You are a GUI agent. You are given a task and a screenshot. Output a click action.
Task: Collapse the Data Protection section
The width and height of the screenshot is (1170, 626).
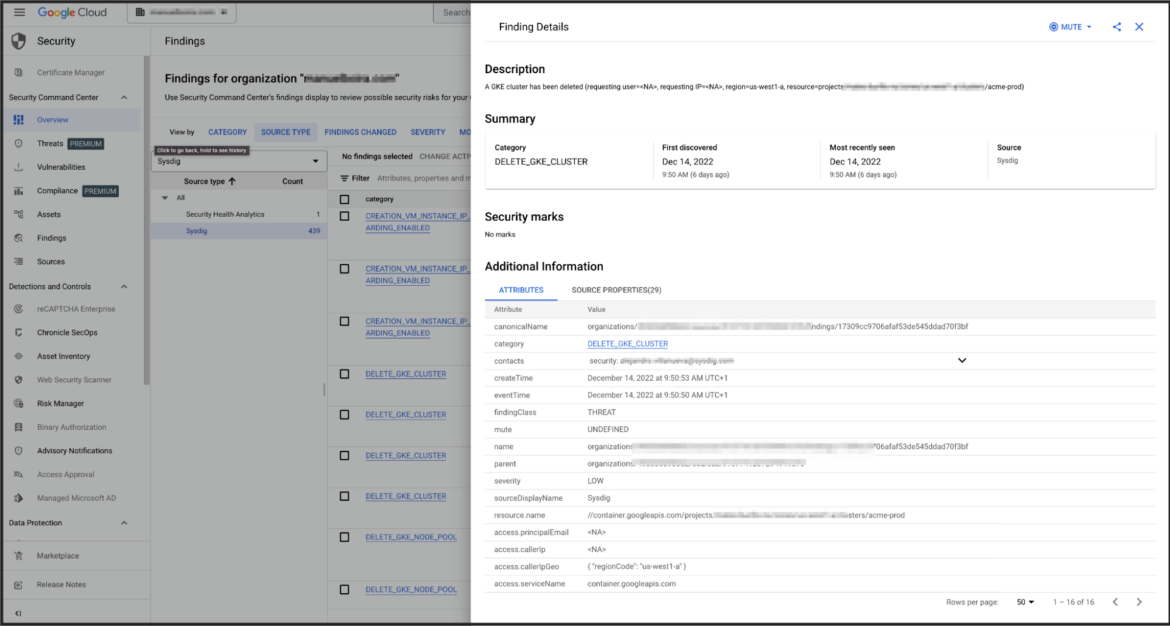[x=124, y=523]
